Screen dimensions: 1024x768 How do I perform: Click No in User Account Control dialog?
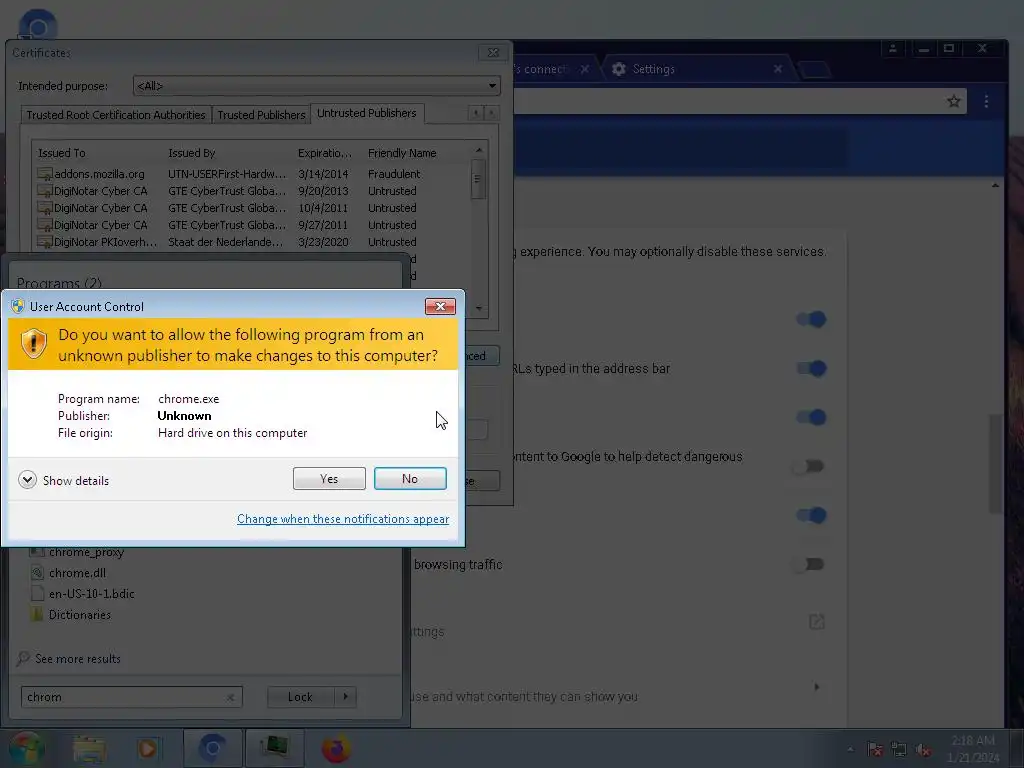(x=410, y=479)
